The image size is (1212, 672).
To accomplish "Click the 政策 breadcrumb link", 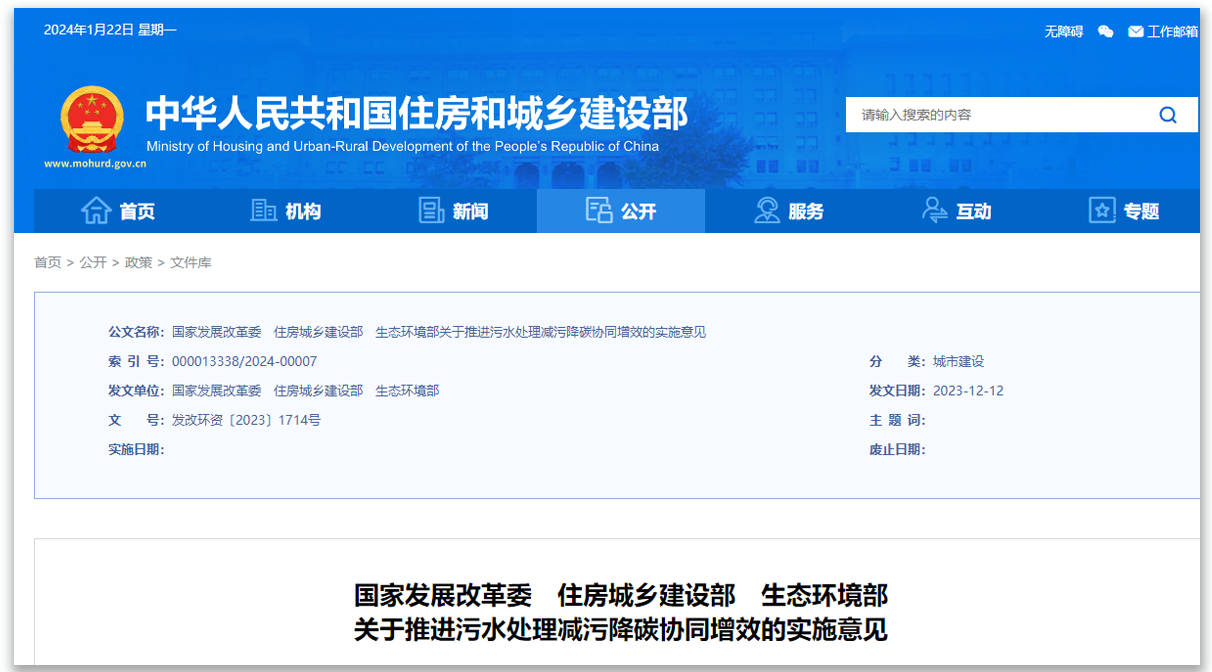I will pyautogui.click(x=138, y=262).
